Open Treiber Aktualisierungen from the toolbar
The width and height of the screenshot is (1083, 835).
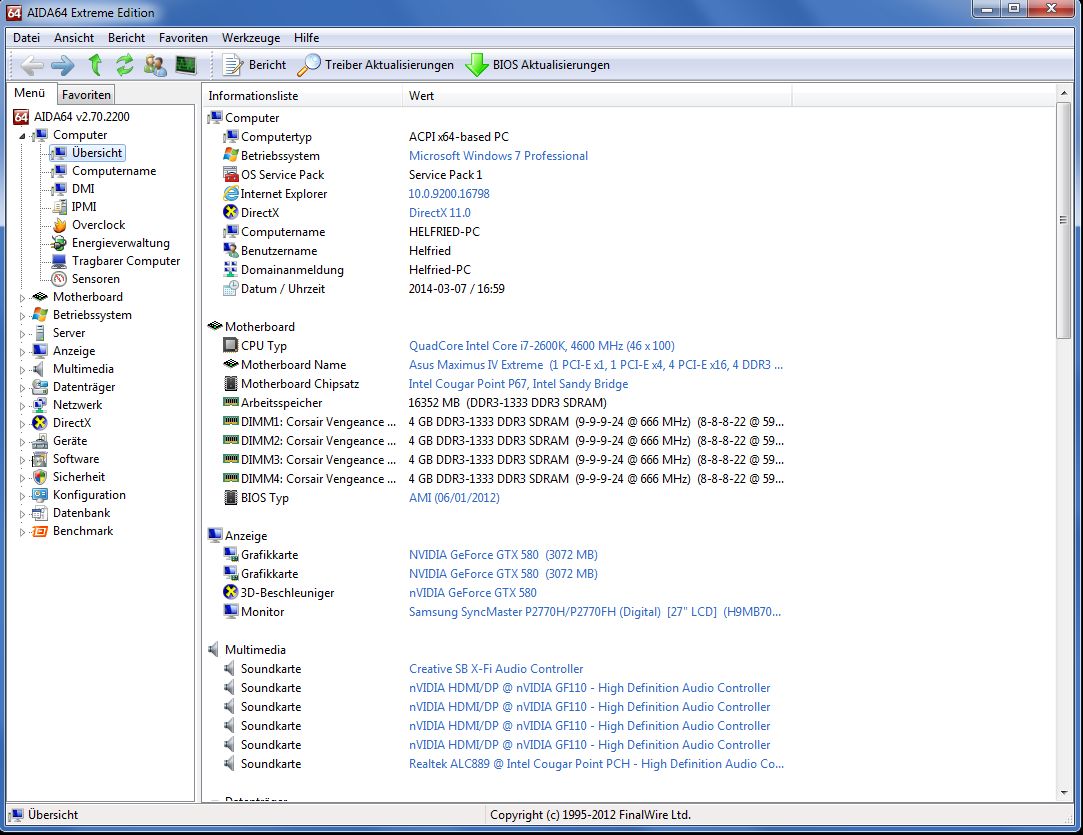point(377,65)
